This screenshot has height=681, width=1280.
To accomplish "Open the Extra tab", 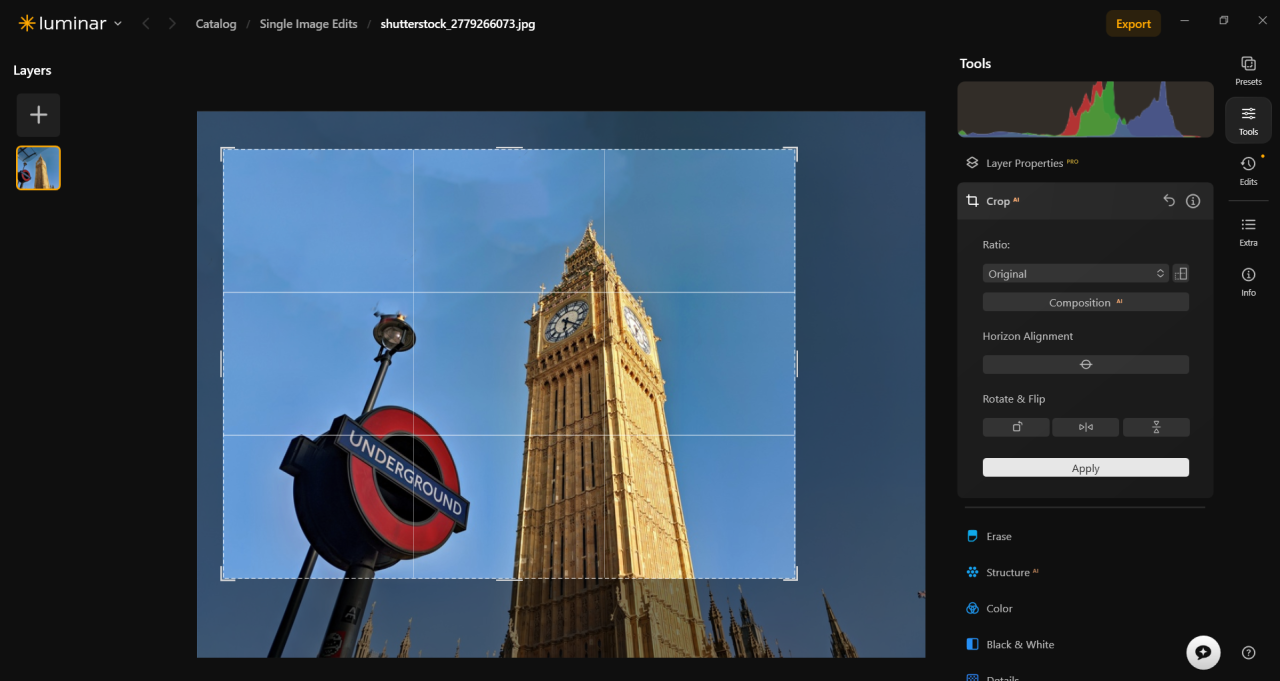I will tap(1248, 231).
